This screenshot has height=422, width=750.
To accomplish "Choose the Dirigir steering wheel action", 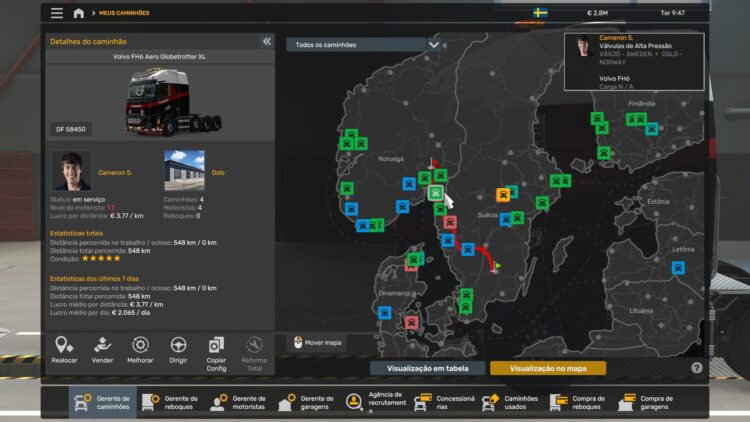I will [x=178, y=350].
